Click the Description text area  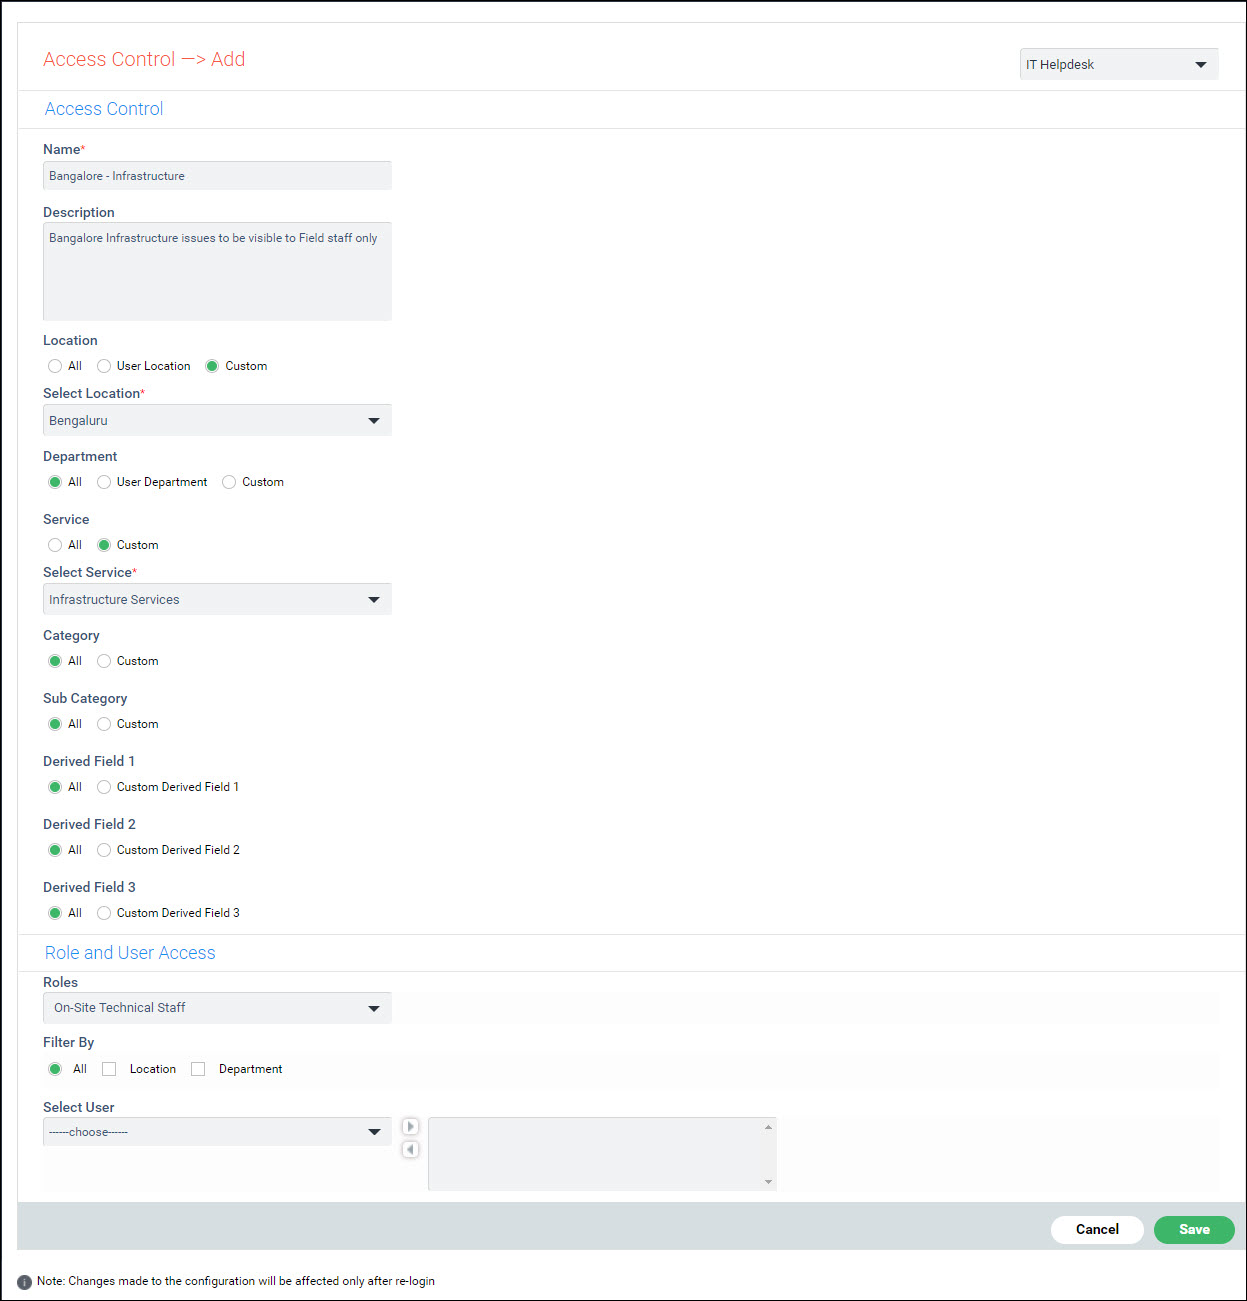pos(217,271)
